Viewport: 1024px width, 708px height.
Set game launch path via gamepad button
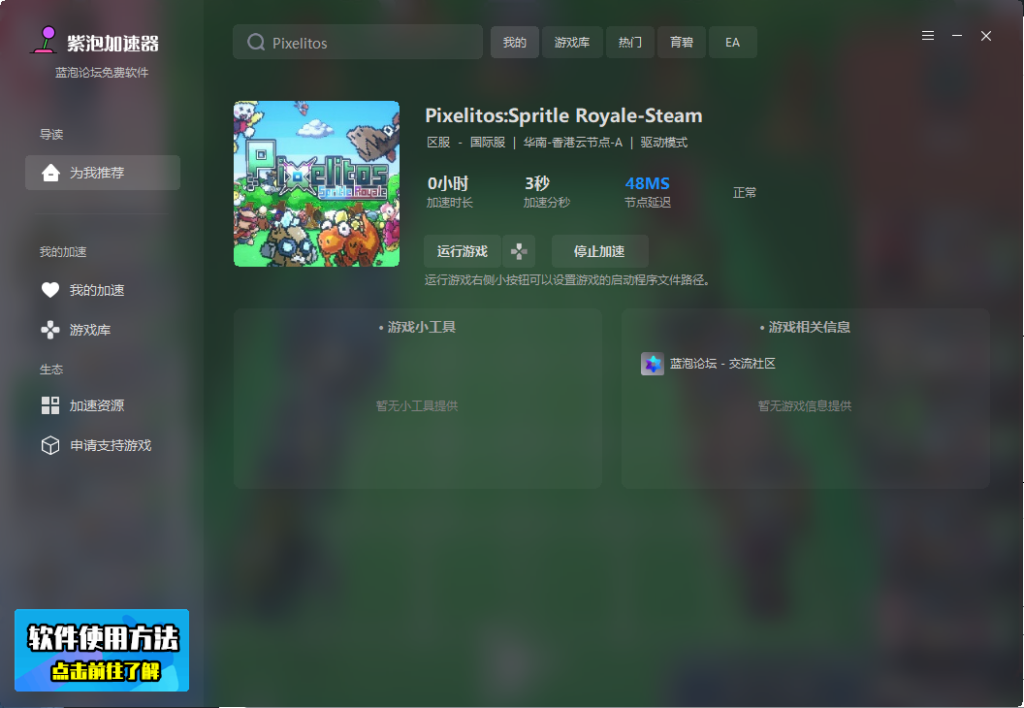(x=519, y=251)
